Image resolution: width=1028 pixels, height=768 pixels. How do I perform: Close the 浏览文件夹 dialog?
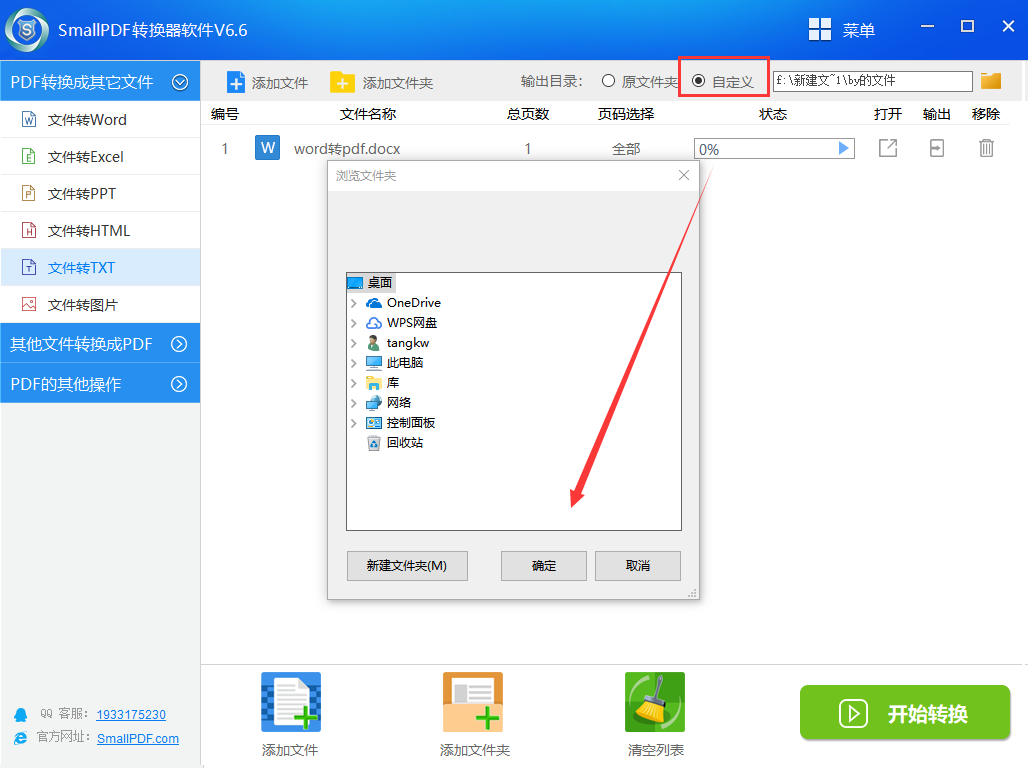point(684,175)
